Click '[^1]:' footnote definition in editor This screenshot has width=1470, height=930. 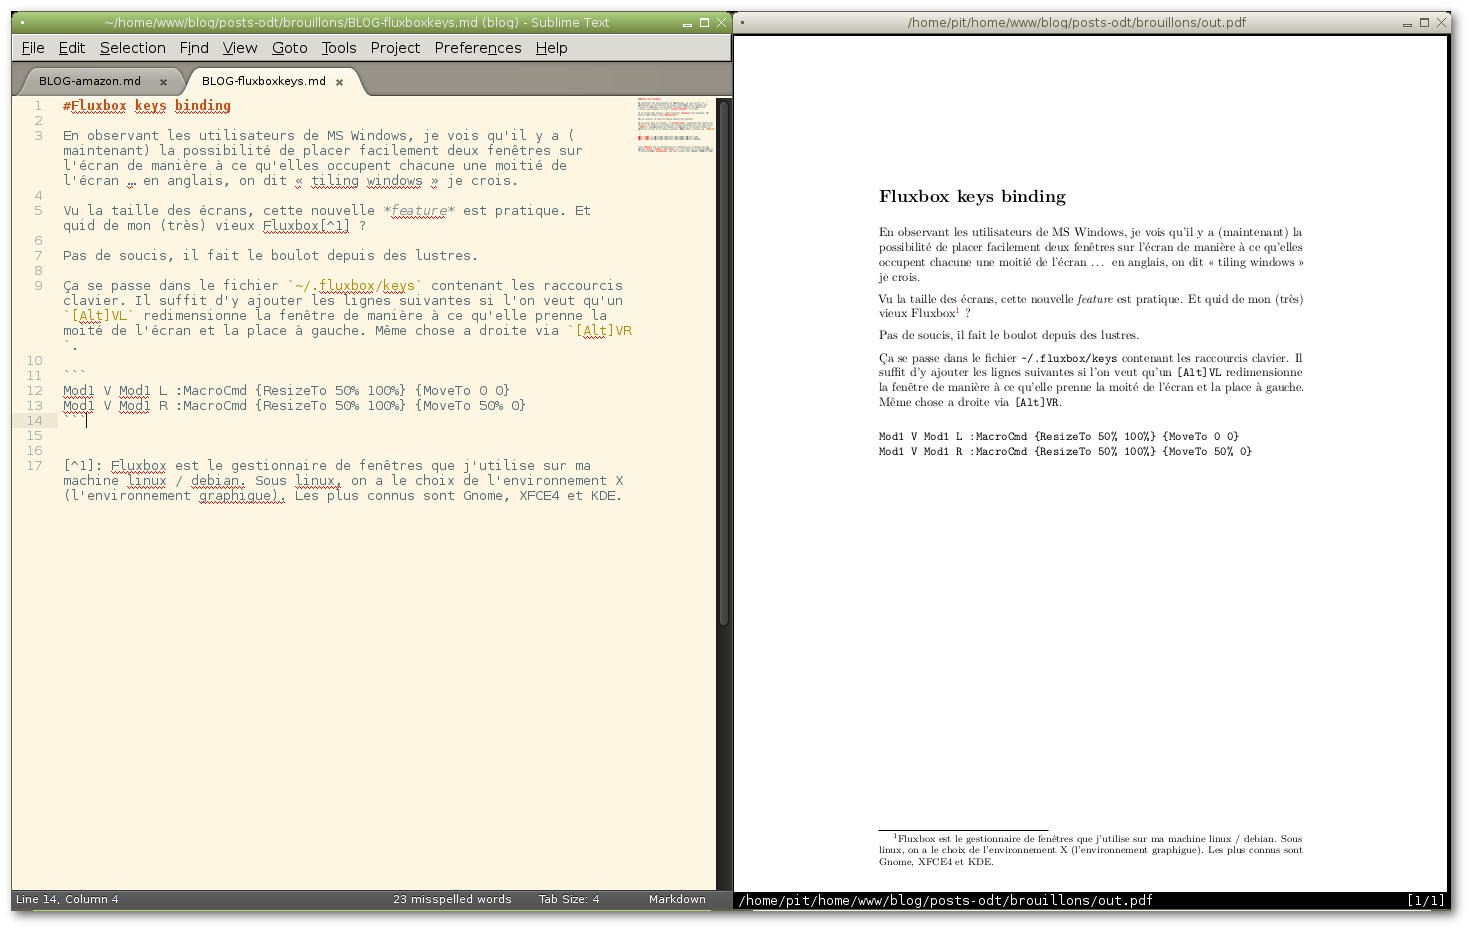[83, 465]
